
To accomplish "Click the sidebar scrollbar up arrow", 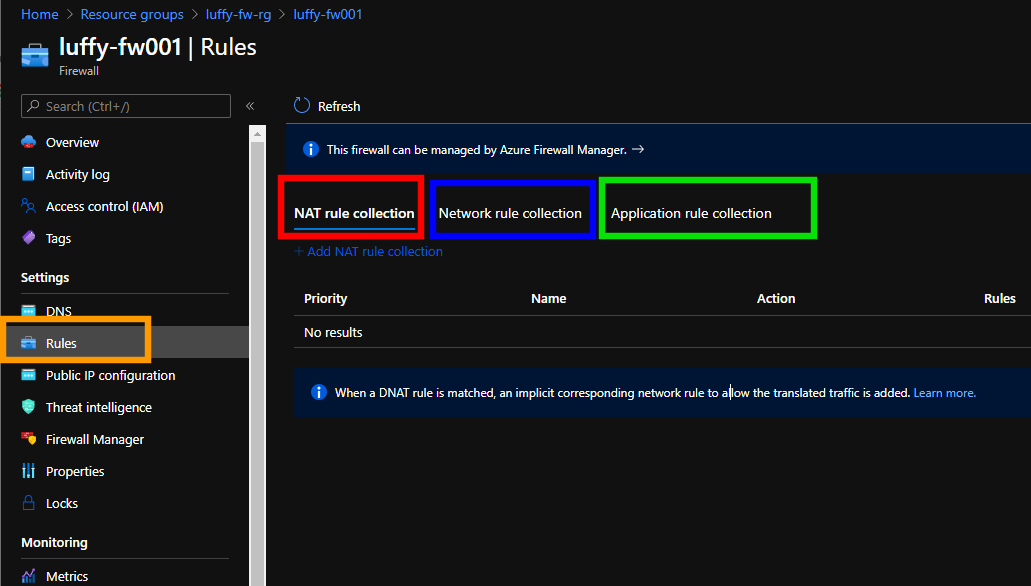I will 258,134.
